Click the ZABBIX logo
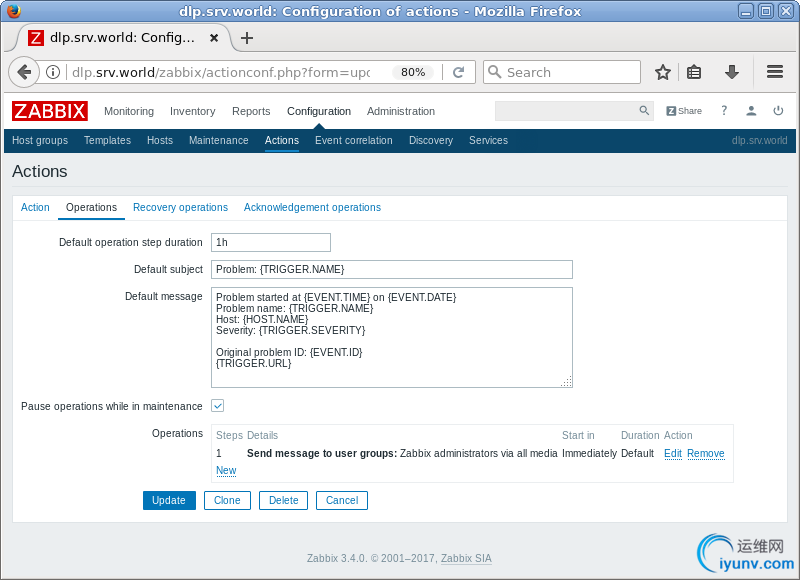The width and height of the screenshot is (800, 580). (x=49, y=111)
